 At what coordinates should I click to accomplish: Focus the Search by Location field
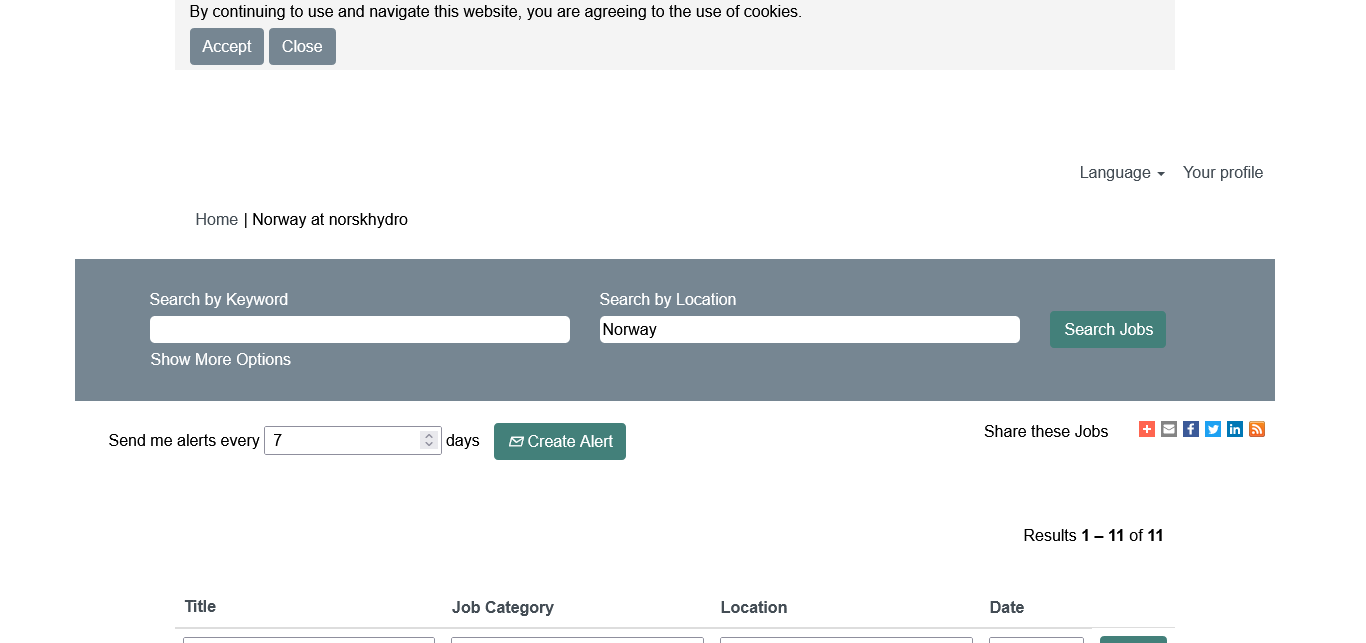pos(810,330)
